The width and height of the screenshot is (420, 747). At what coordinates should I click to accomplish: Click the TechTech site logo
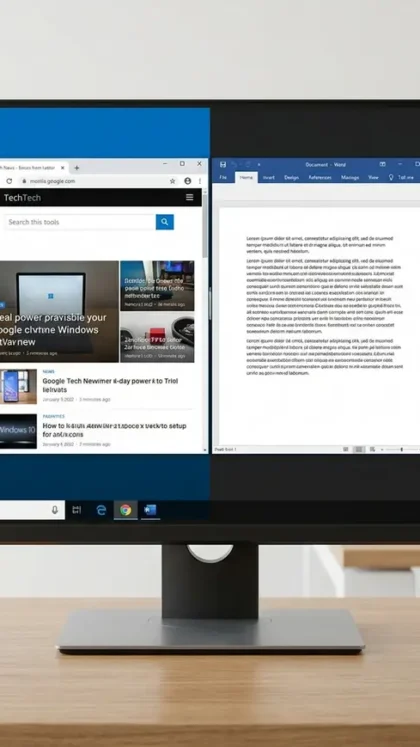pyautogui.click(x=22, y=198)
